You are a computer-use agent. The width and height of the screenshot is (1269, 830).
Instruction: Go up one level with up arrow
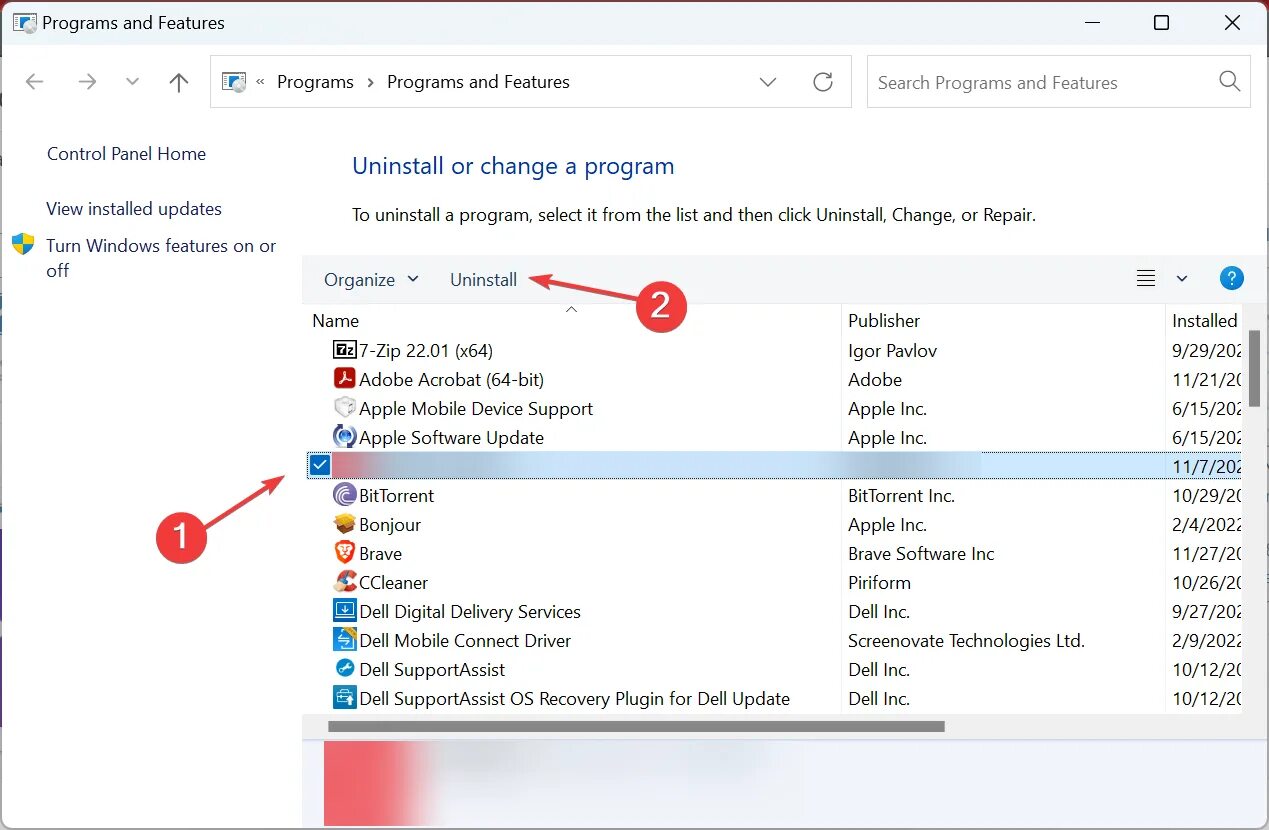click(x=179, y=82)
